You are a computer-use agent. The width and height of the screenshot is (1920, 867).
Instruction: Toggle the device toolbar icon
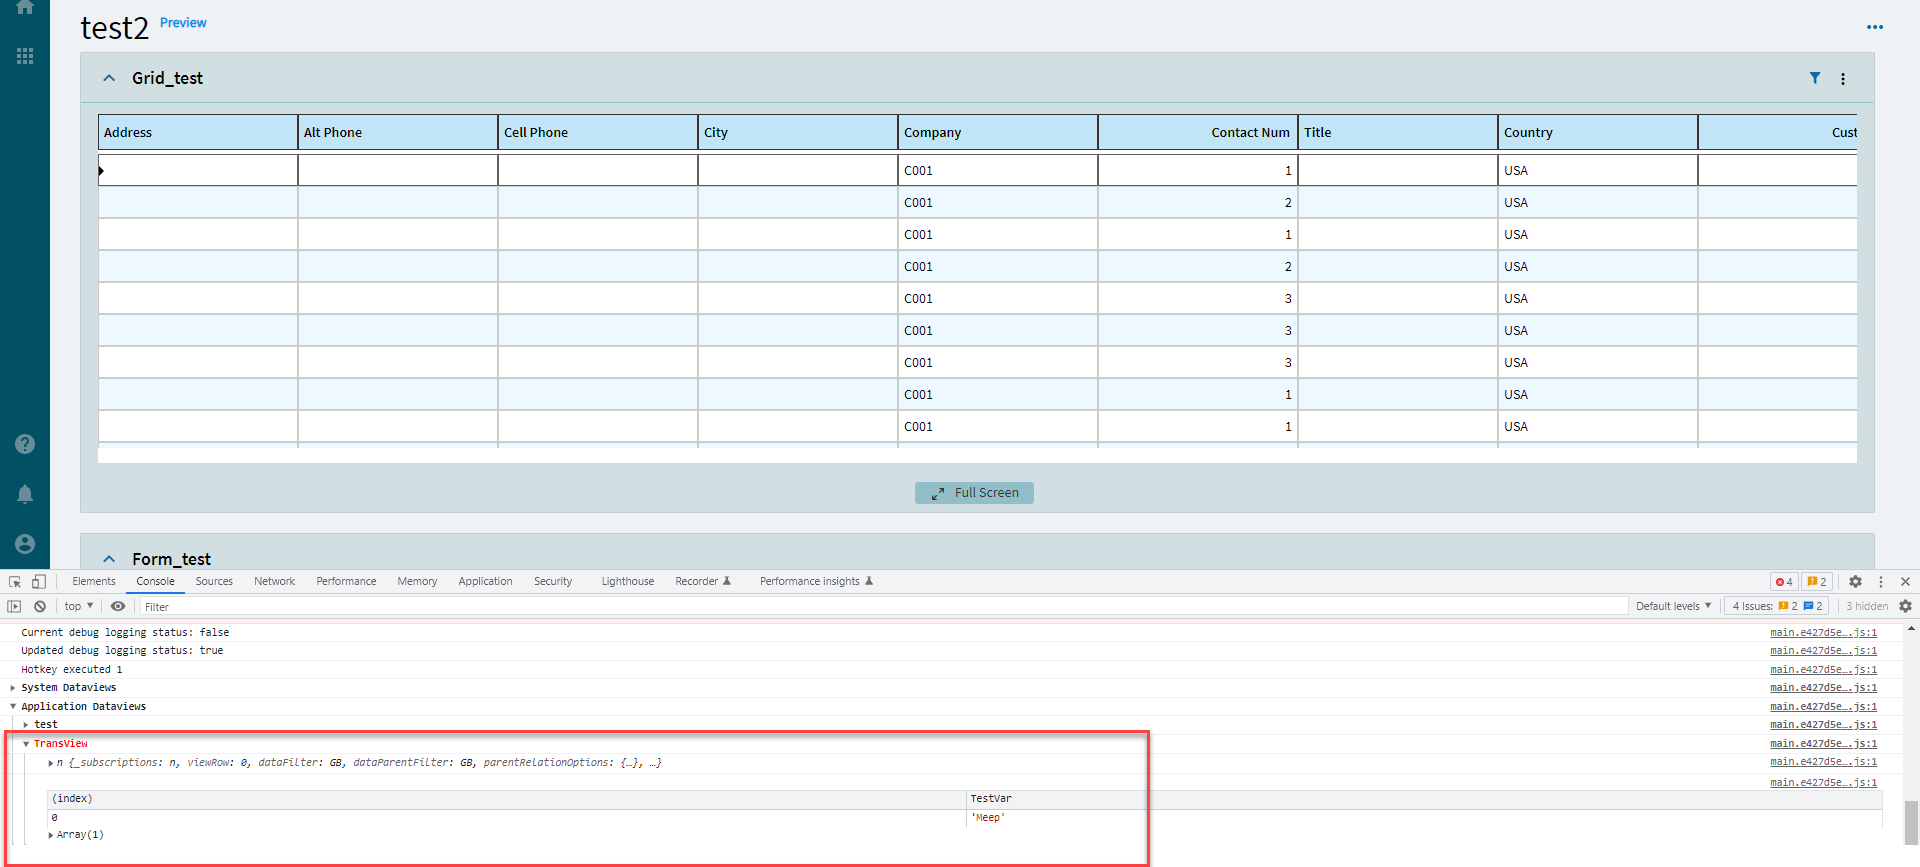click(39, 581)
